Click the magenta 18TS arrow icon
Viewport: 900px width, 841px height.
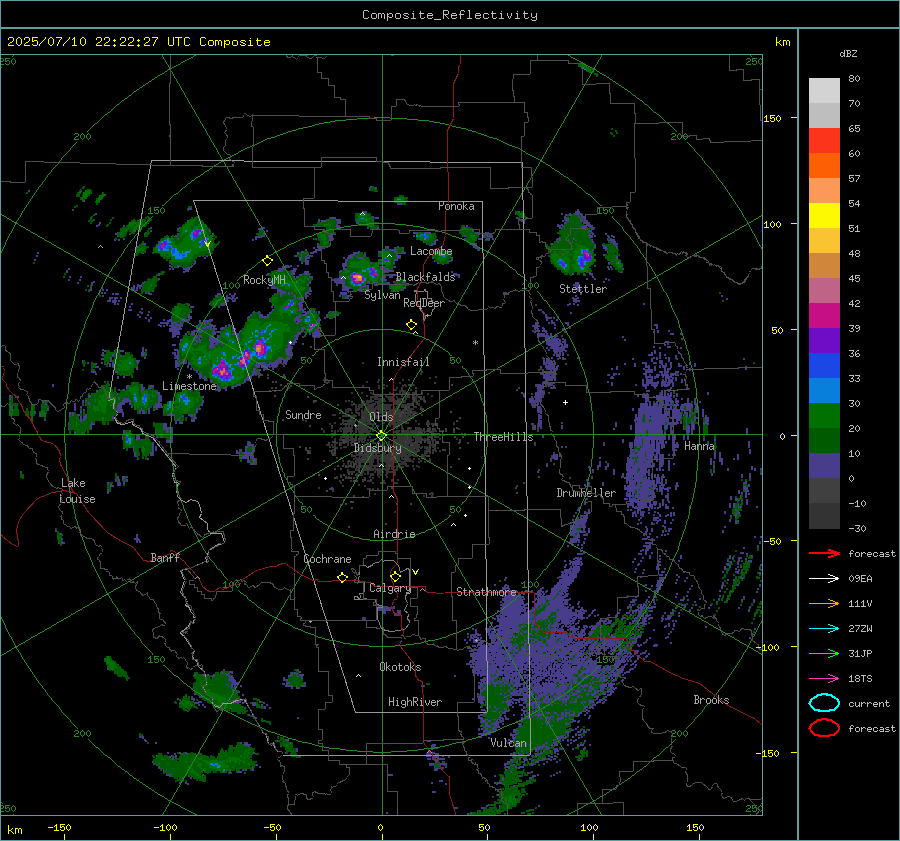click(824, 679)
